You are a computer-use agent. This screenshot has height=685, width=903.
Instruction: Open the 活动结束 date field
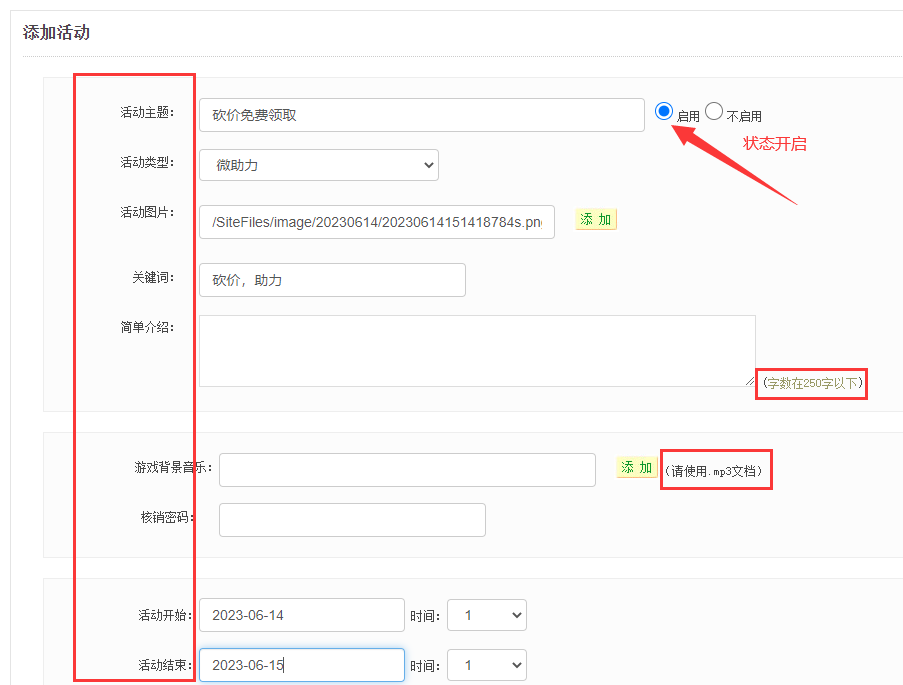point(301,665)
